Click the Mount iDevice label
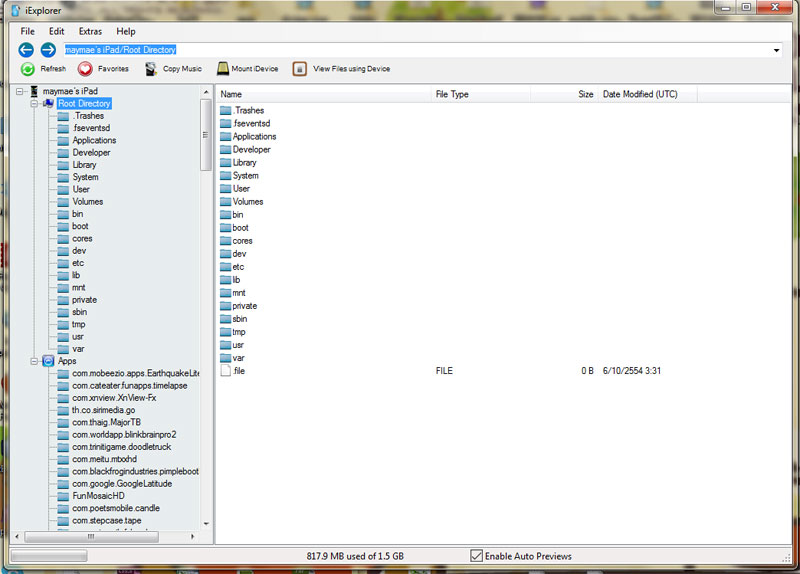Screen dimensions: 800x574 tap(255, 69)
